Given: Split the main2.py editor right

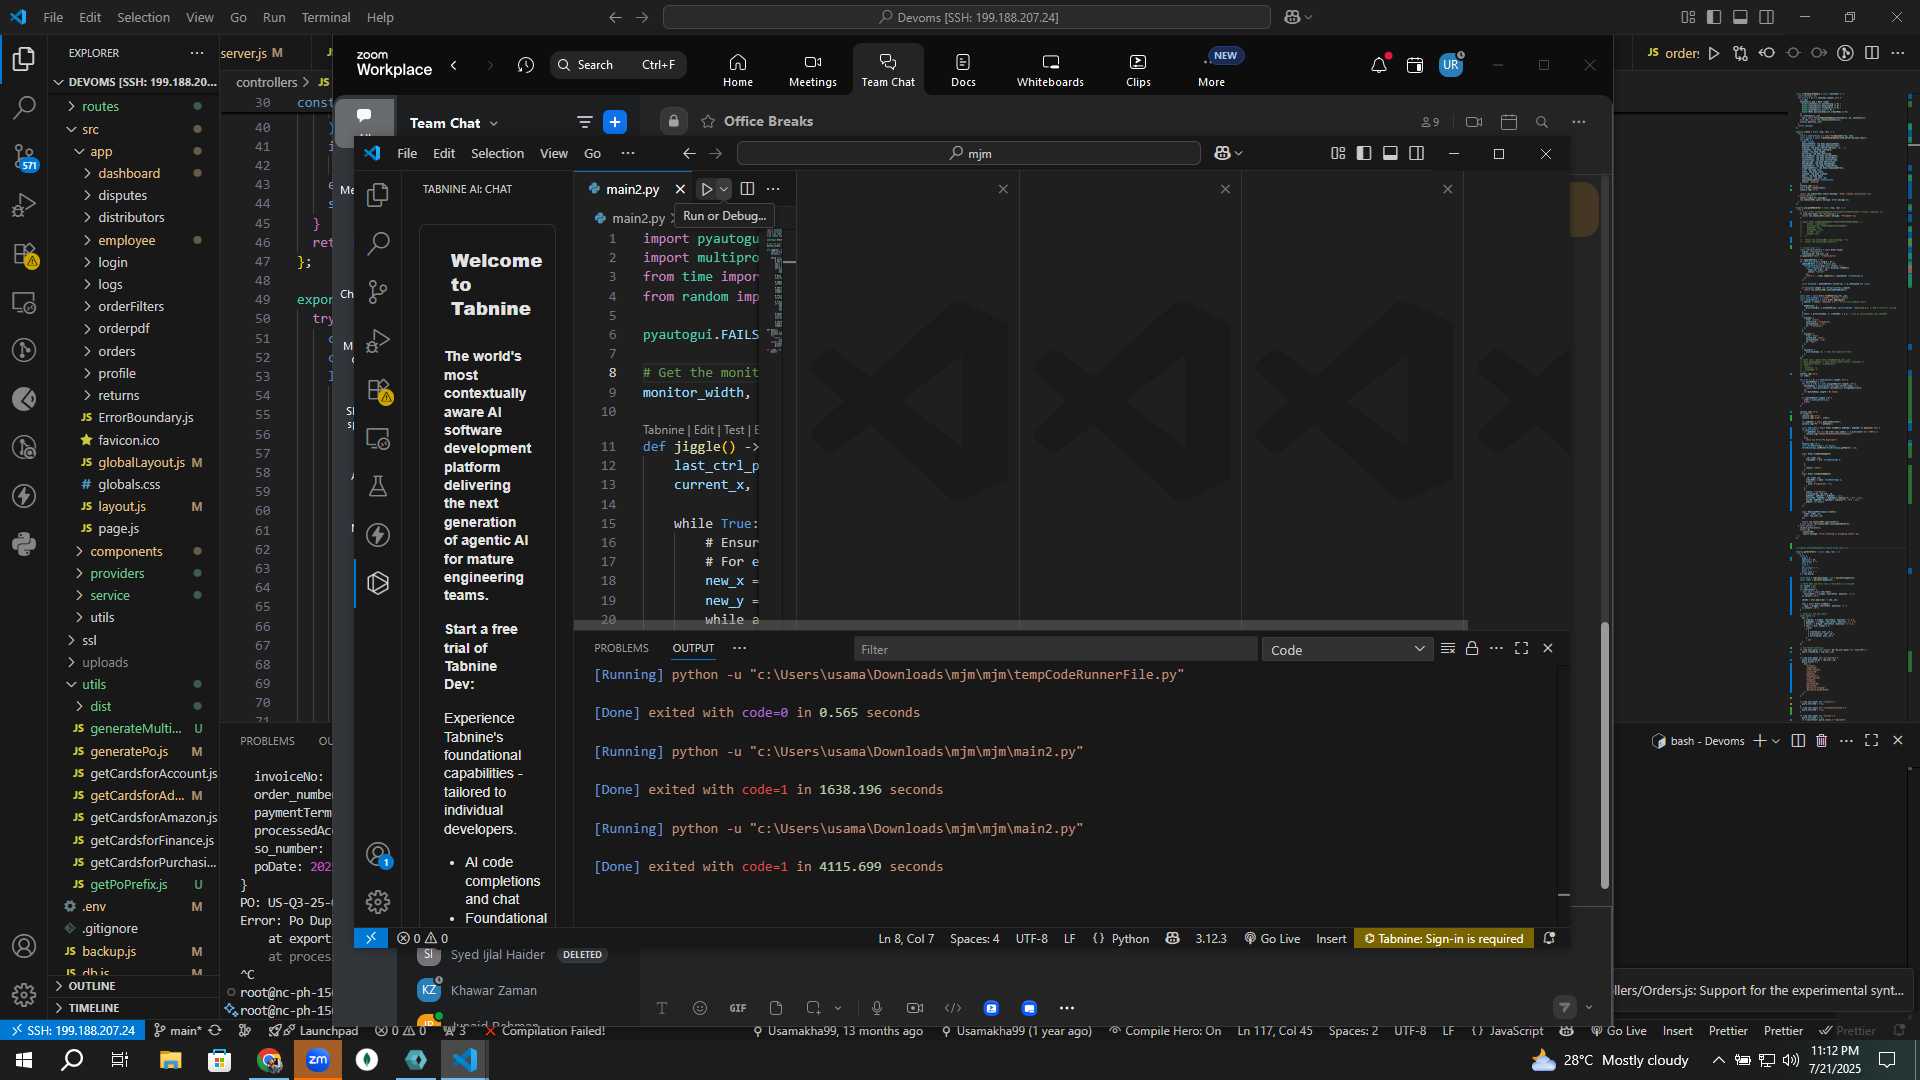Looking at the screenshot, I should [x=747, y=189].
